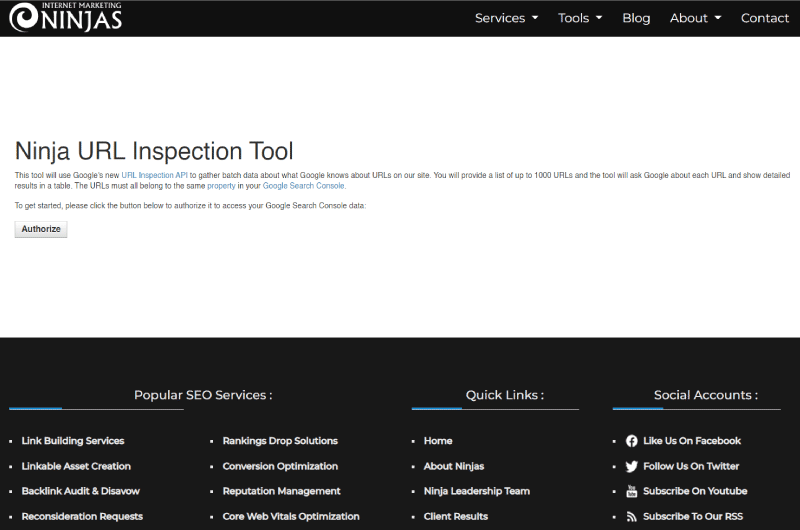Open Ninja Leadership Team link

tap(477, 491)
